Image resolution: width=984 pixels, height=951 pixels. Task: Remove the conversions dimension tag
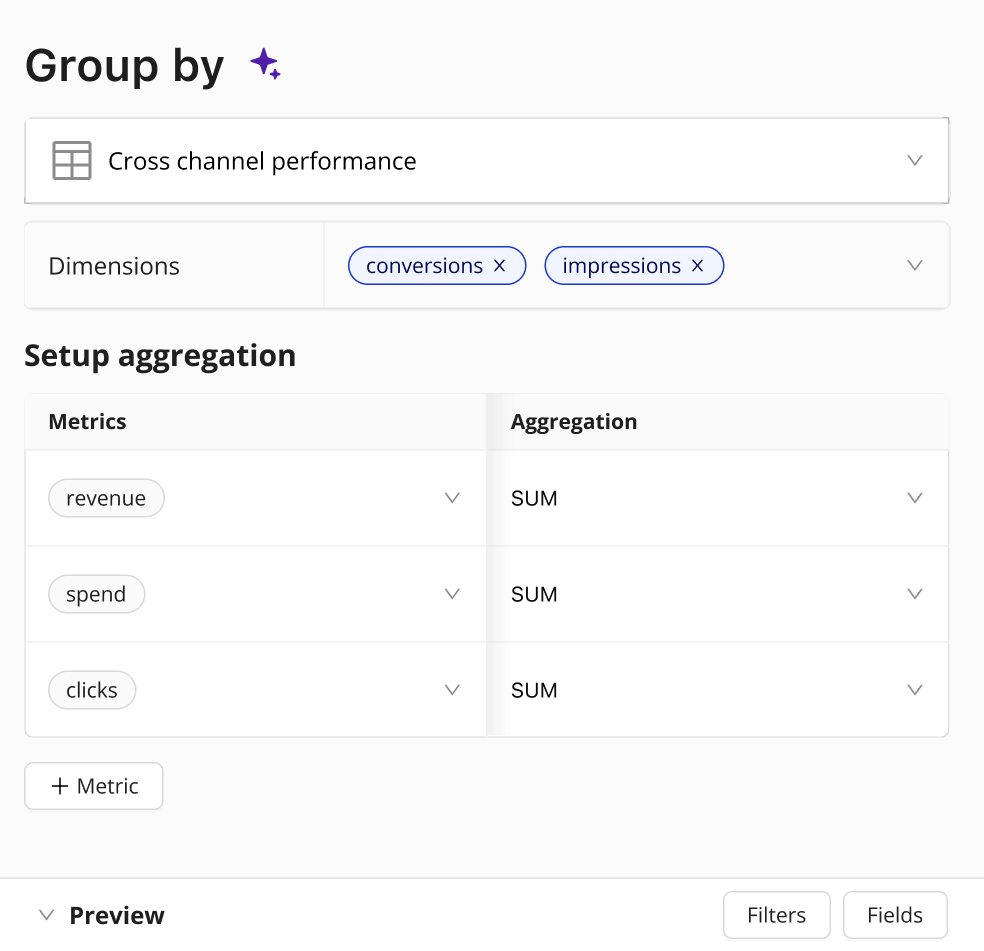(x=500, y=266)
